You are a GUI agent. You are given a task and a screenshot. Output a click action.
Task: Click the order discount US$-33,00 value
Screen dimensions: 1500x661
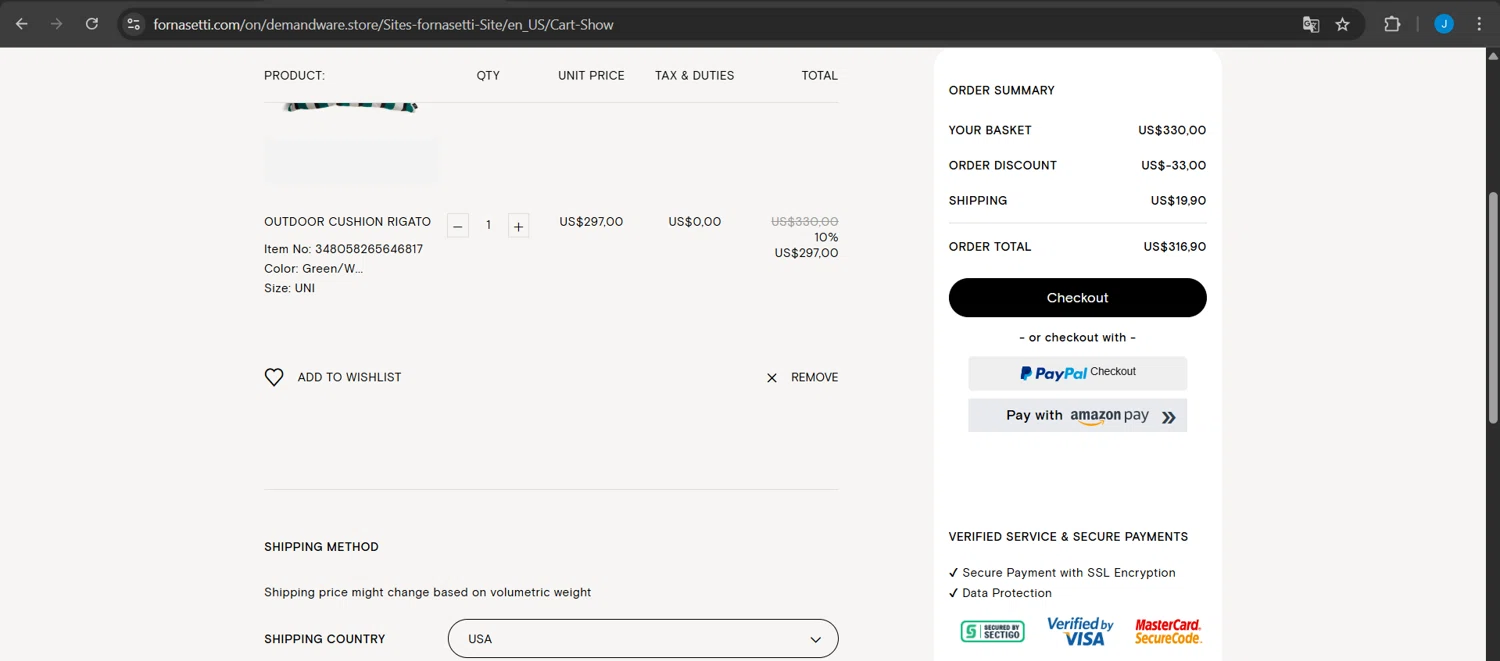[1173, 166]
